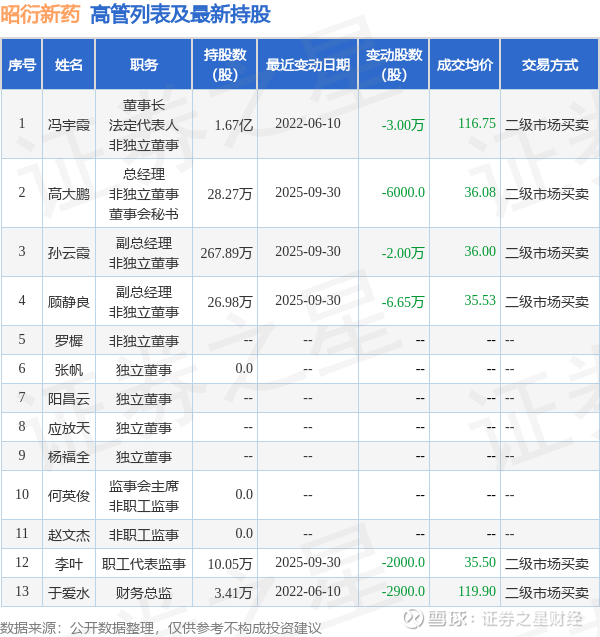Screen dimensions: 600x637
Task: Select the name 罗樨
Action: pyautogui.click(x=69, y=340)
